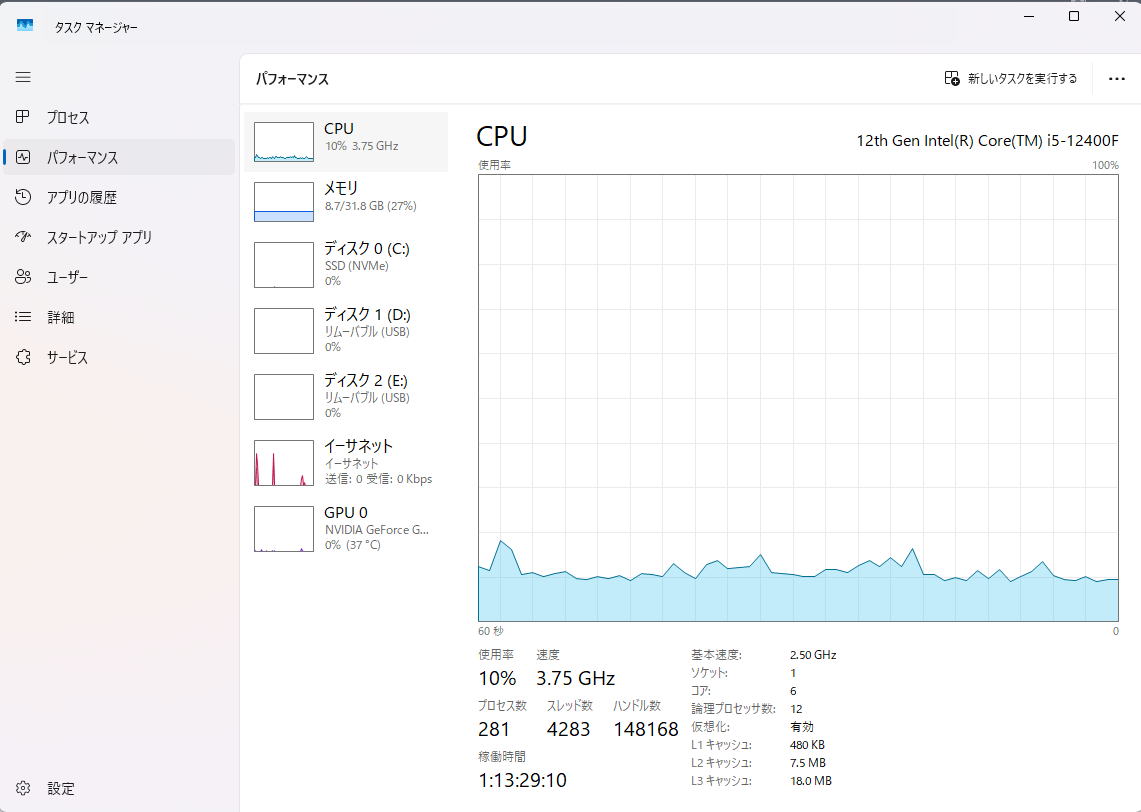Show ディスク 2 (E:) removable graph
Image resolution: width=1141 pixels, height=812 pixels.
[346, 396]
